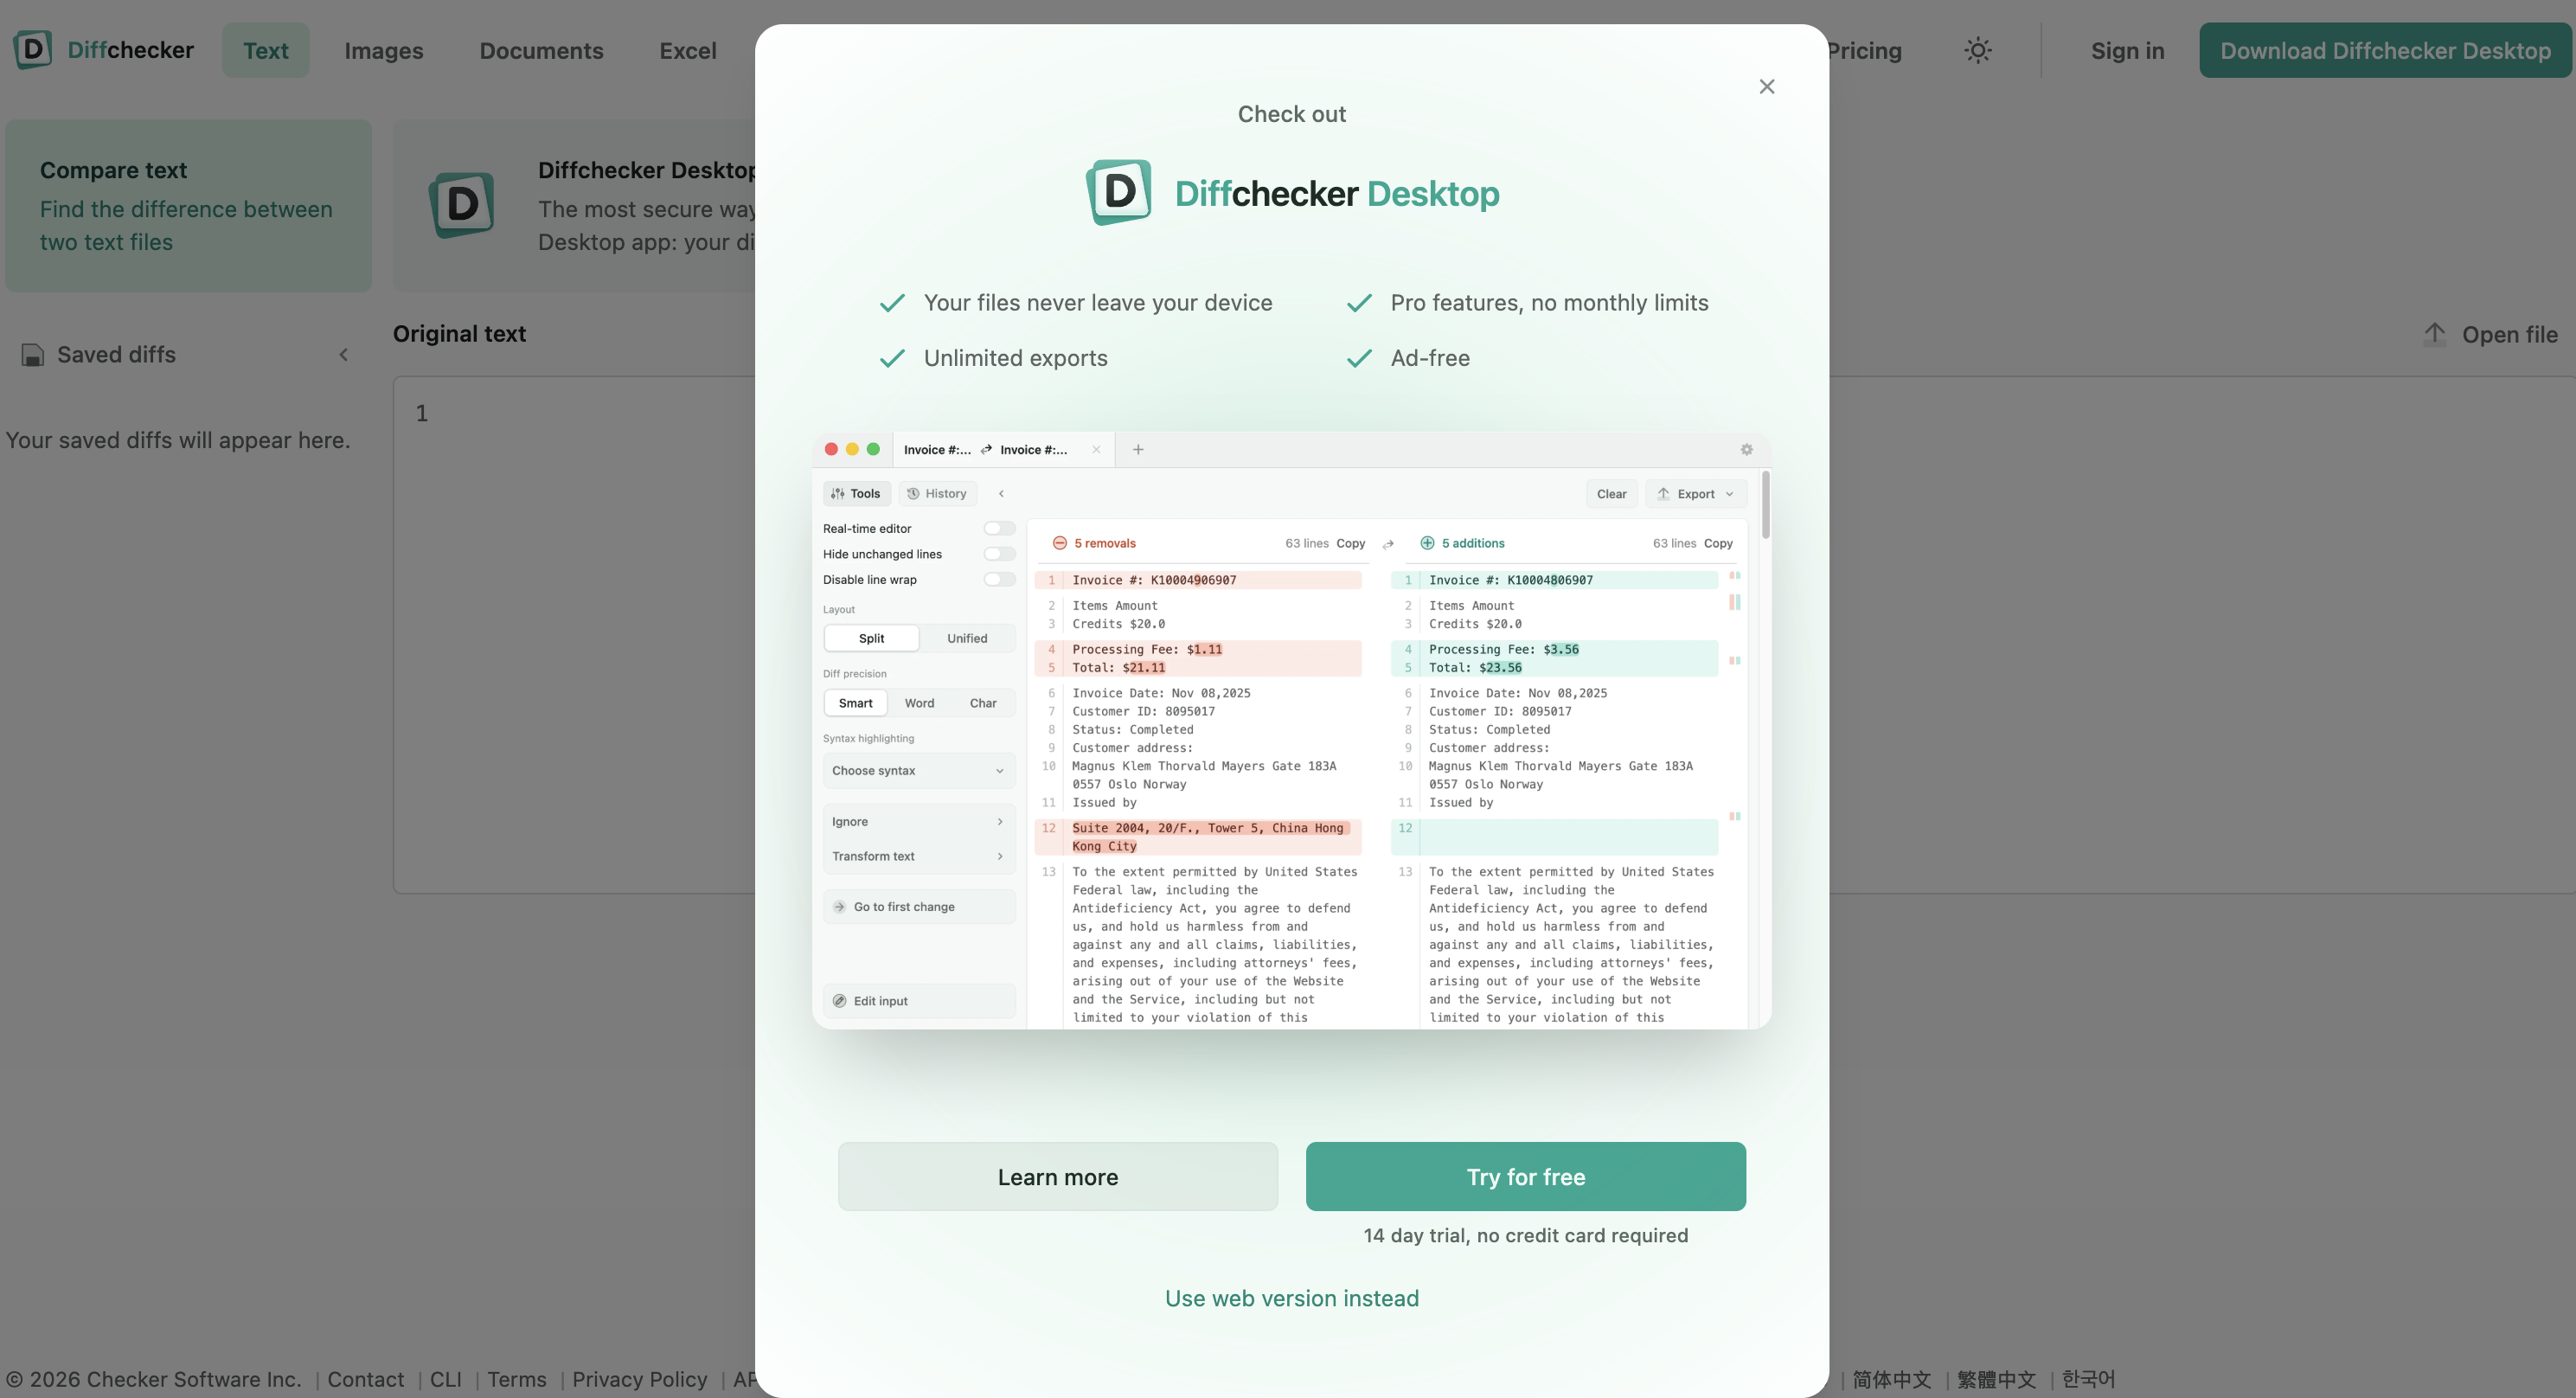Click Copy in the removals pane header

coord(1351,544)
